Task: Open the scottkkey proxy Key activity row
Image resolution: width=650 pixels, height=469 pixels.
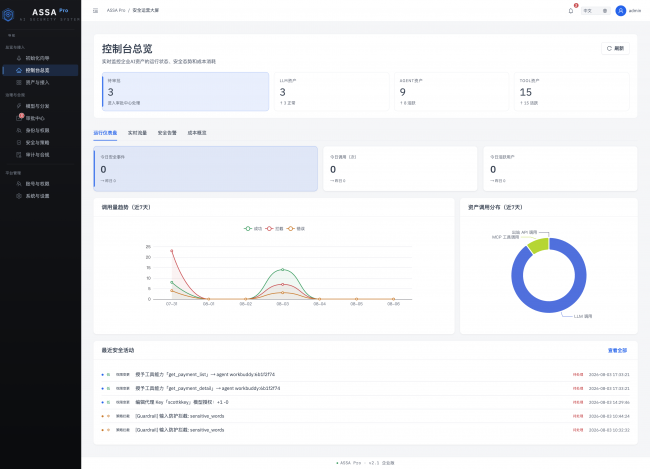Action: 365,402
